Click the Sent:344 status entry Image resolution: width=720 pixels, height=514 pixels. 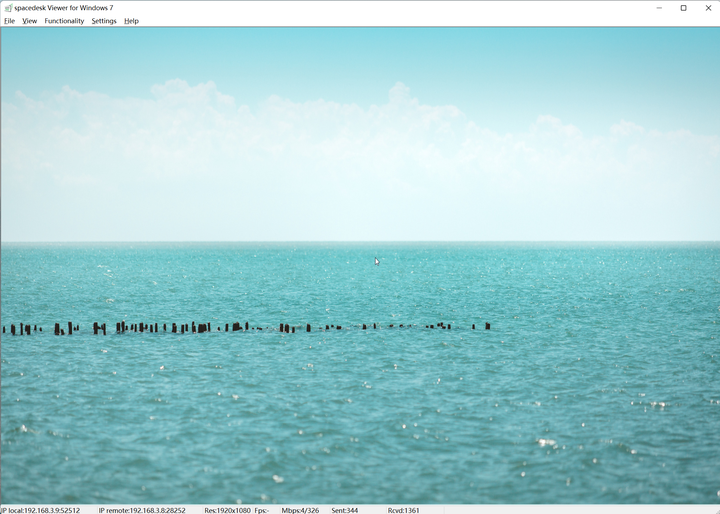click(x=345, y=510)
